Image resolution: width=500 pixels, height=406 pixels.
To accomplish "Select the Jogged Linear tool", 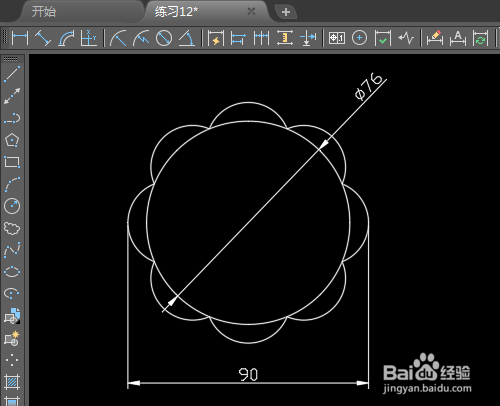I will tap(406, 38).
